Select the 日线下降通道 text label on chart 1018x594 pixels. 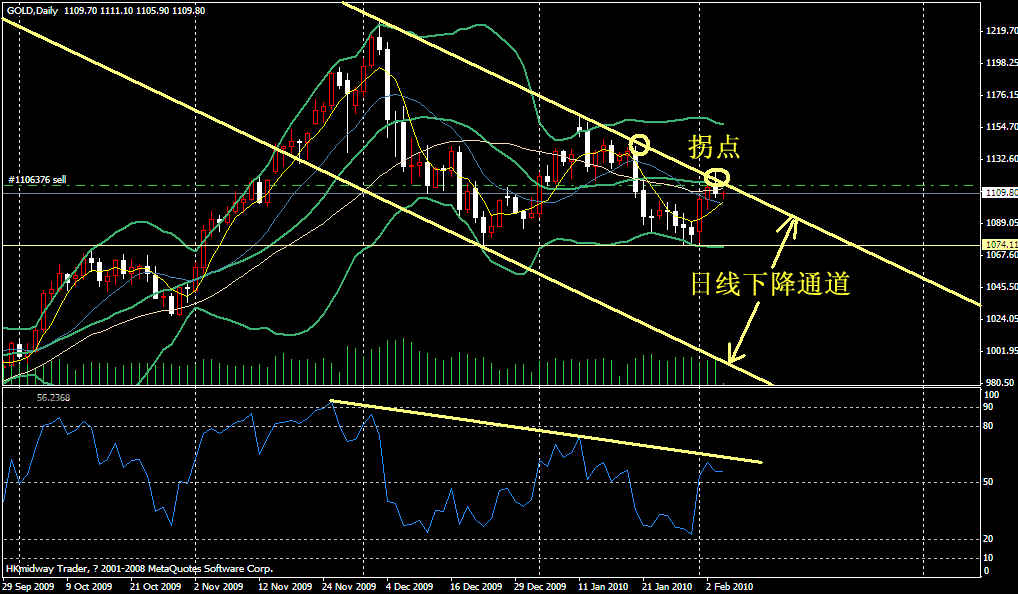771,284
